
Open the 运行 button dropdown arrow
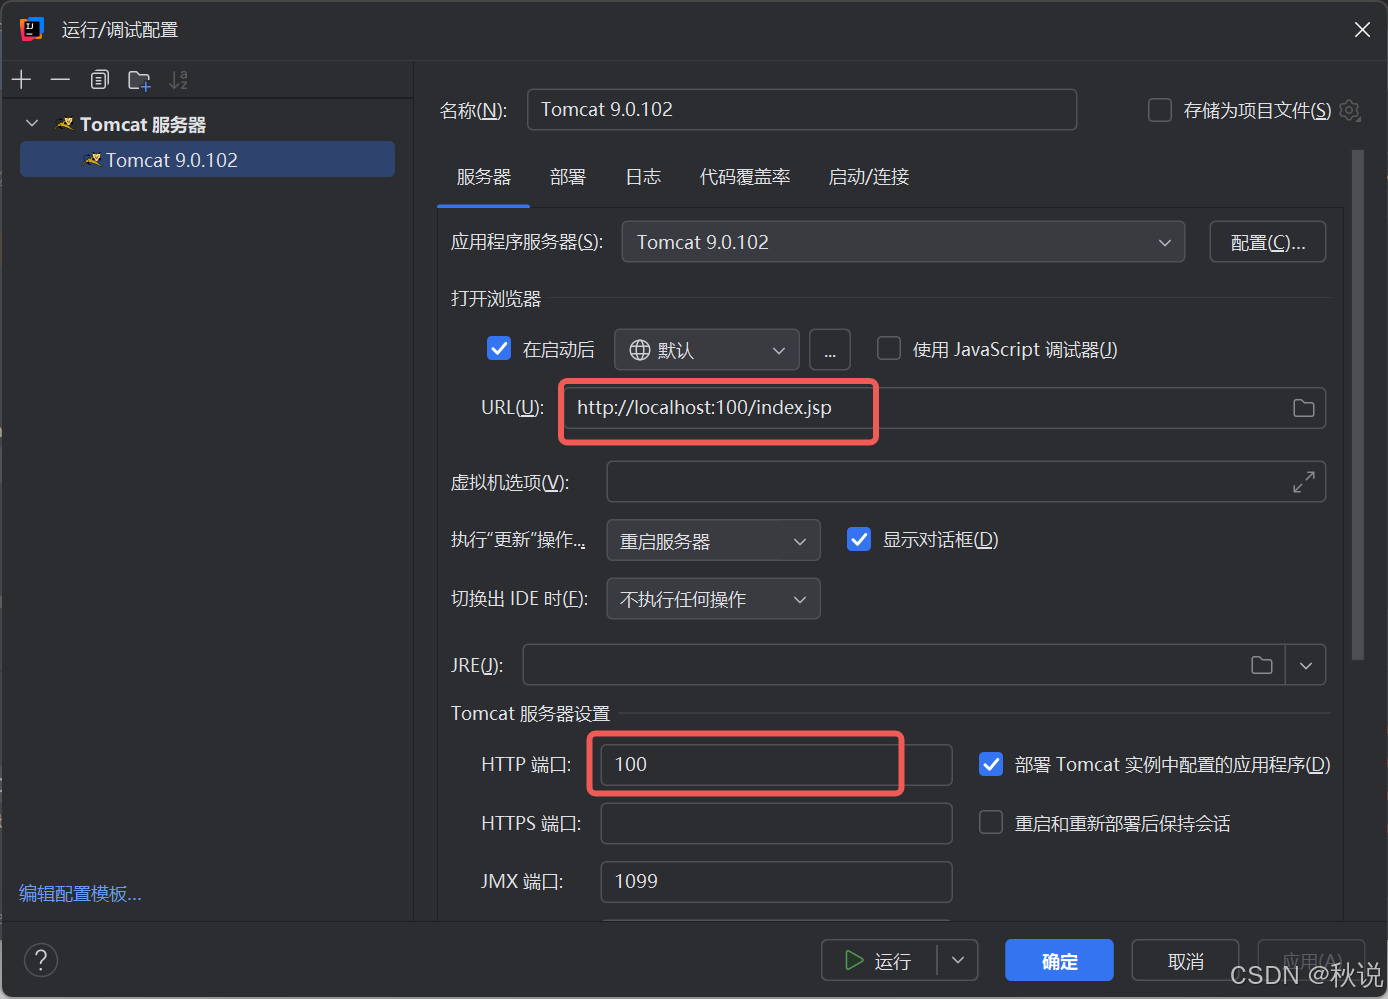coord(958,960)
